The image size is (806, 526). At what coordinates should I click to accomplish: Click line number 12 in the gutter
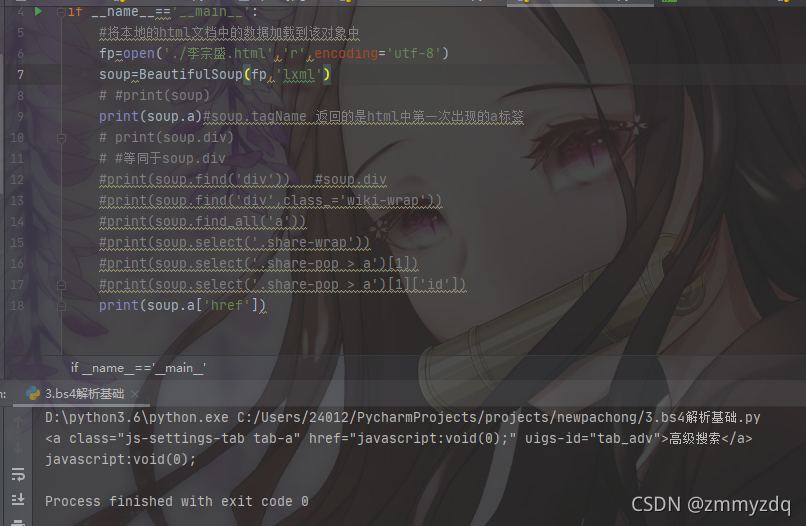click(x=17, y=179)
